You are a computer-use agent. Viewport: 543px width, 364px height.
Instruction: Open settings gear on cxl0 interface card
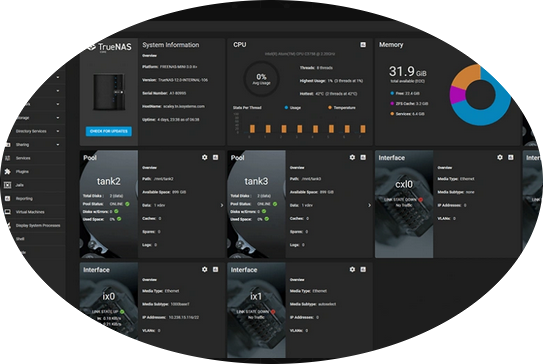click(500, 157)
